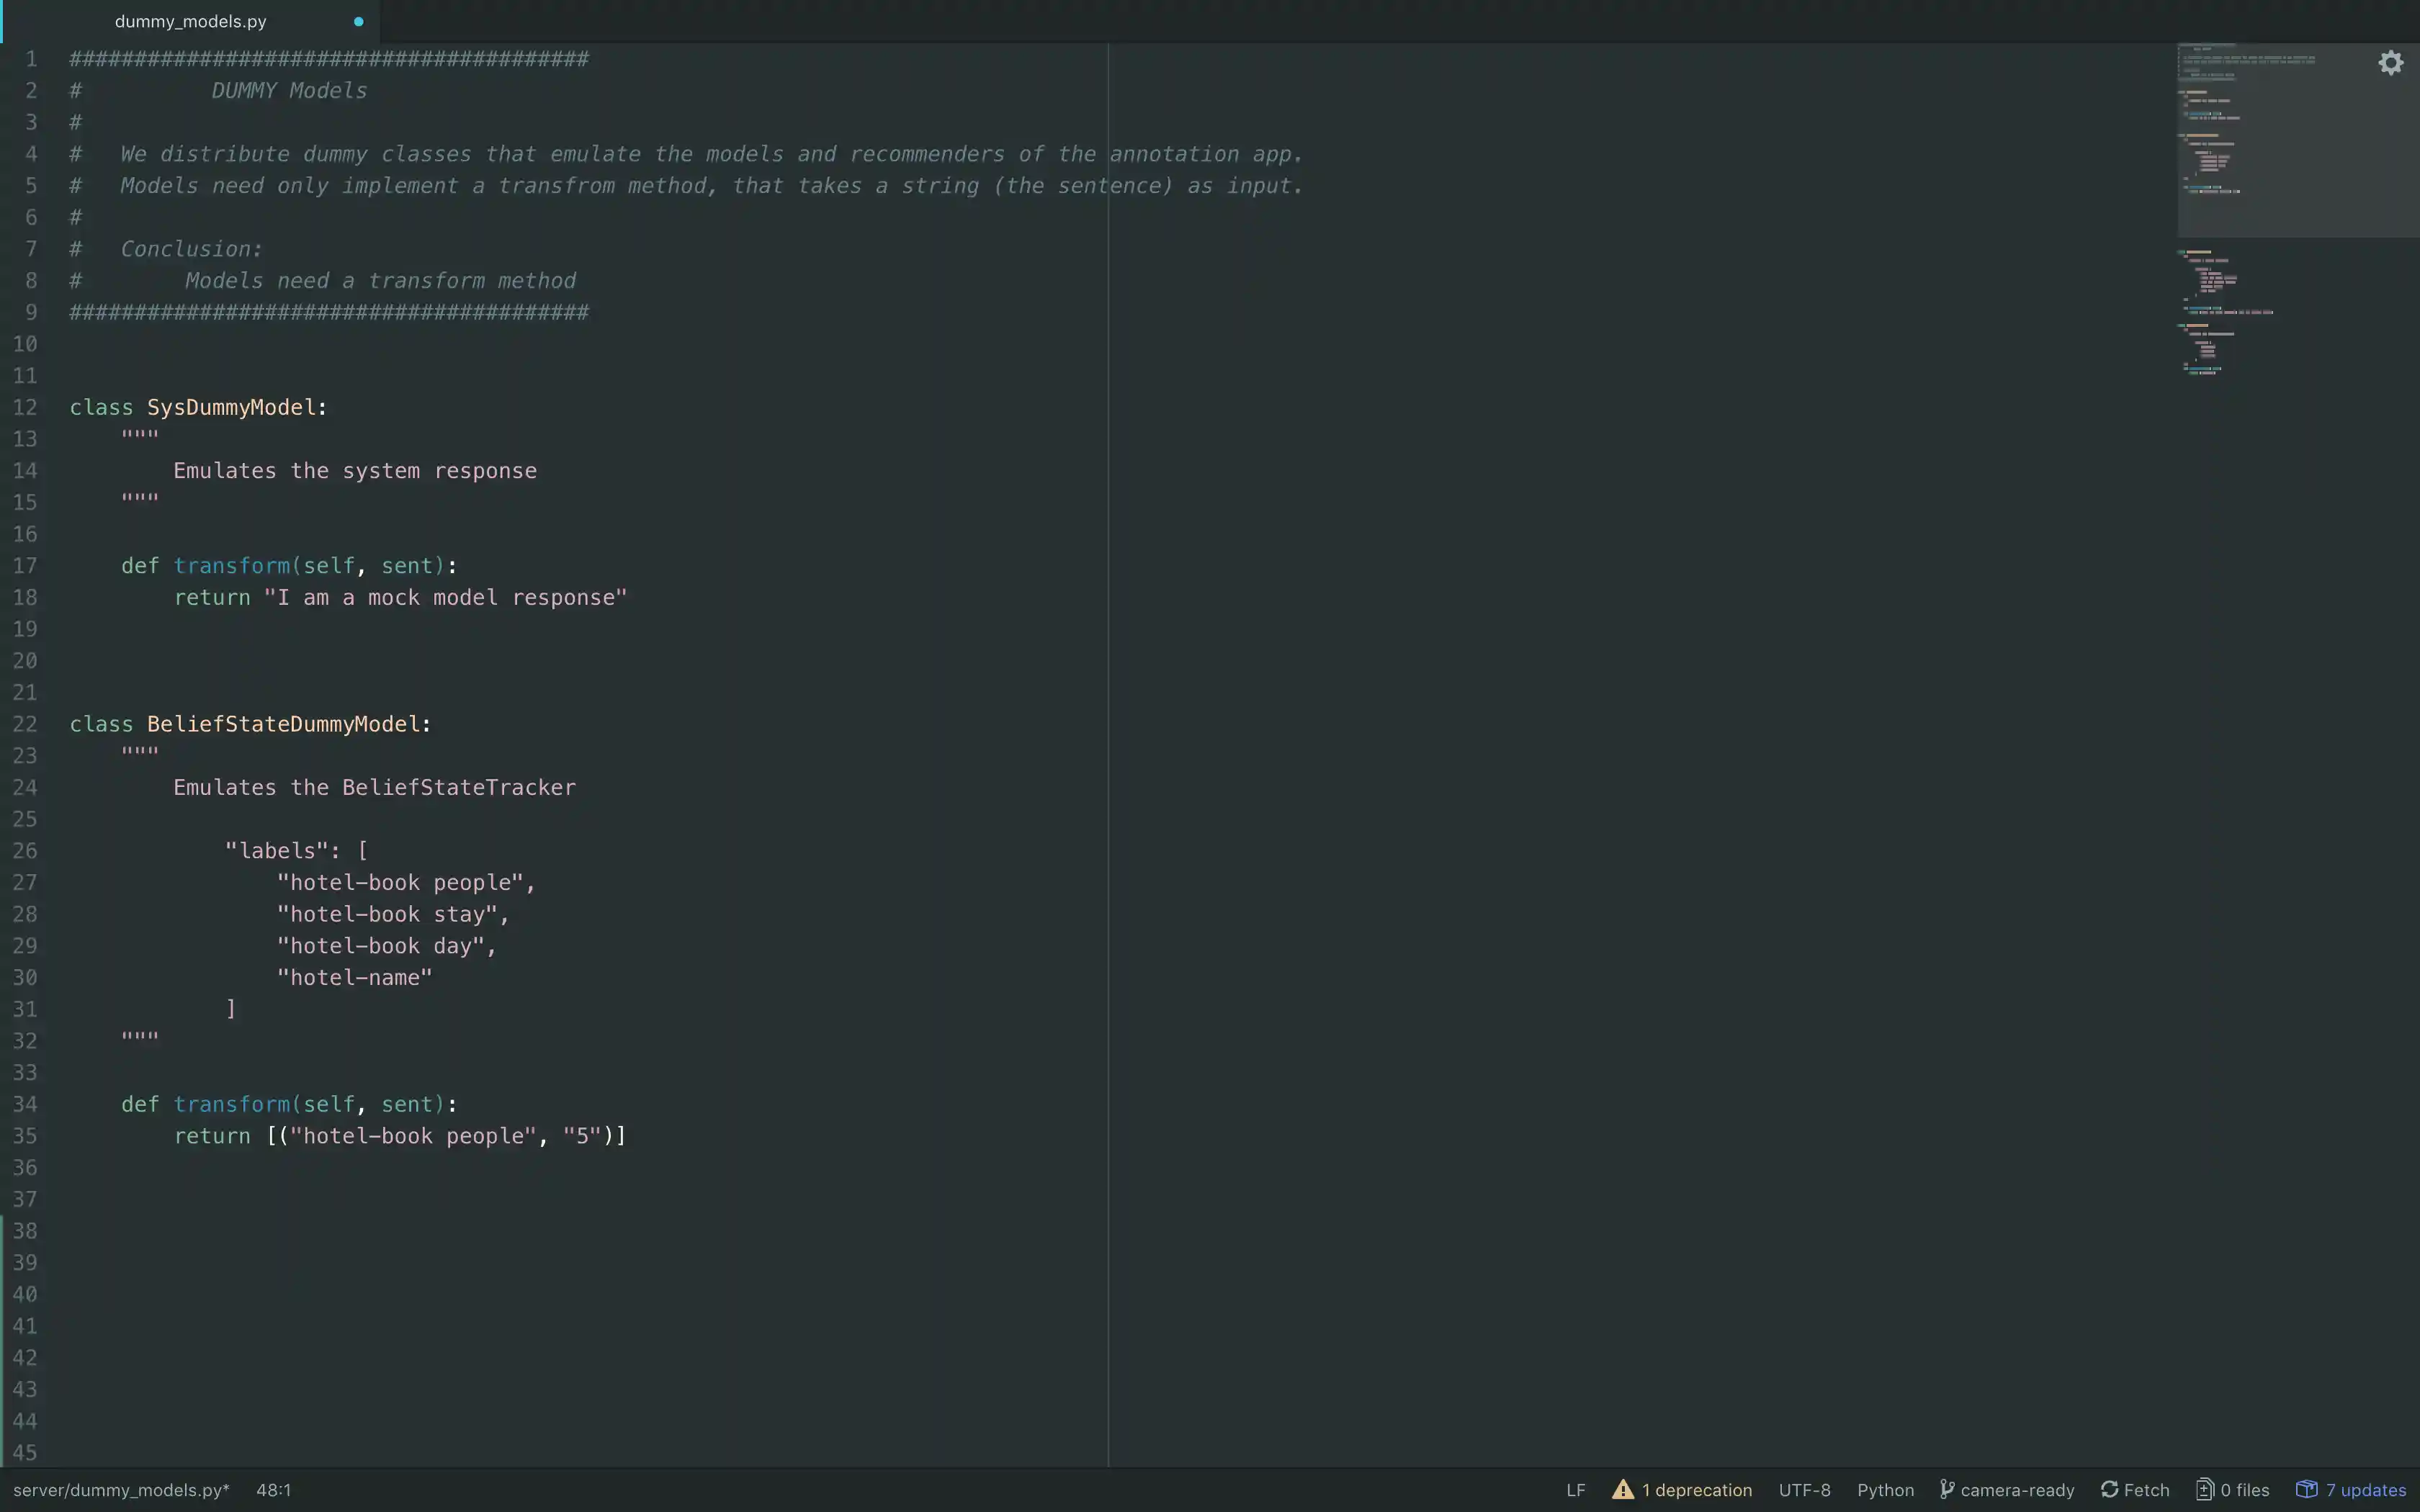
Task: Click the server/dummy_models.py file path
Action: tap(120, 1490)
